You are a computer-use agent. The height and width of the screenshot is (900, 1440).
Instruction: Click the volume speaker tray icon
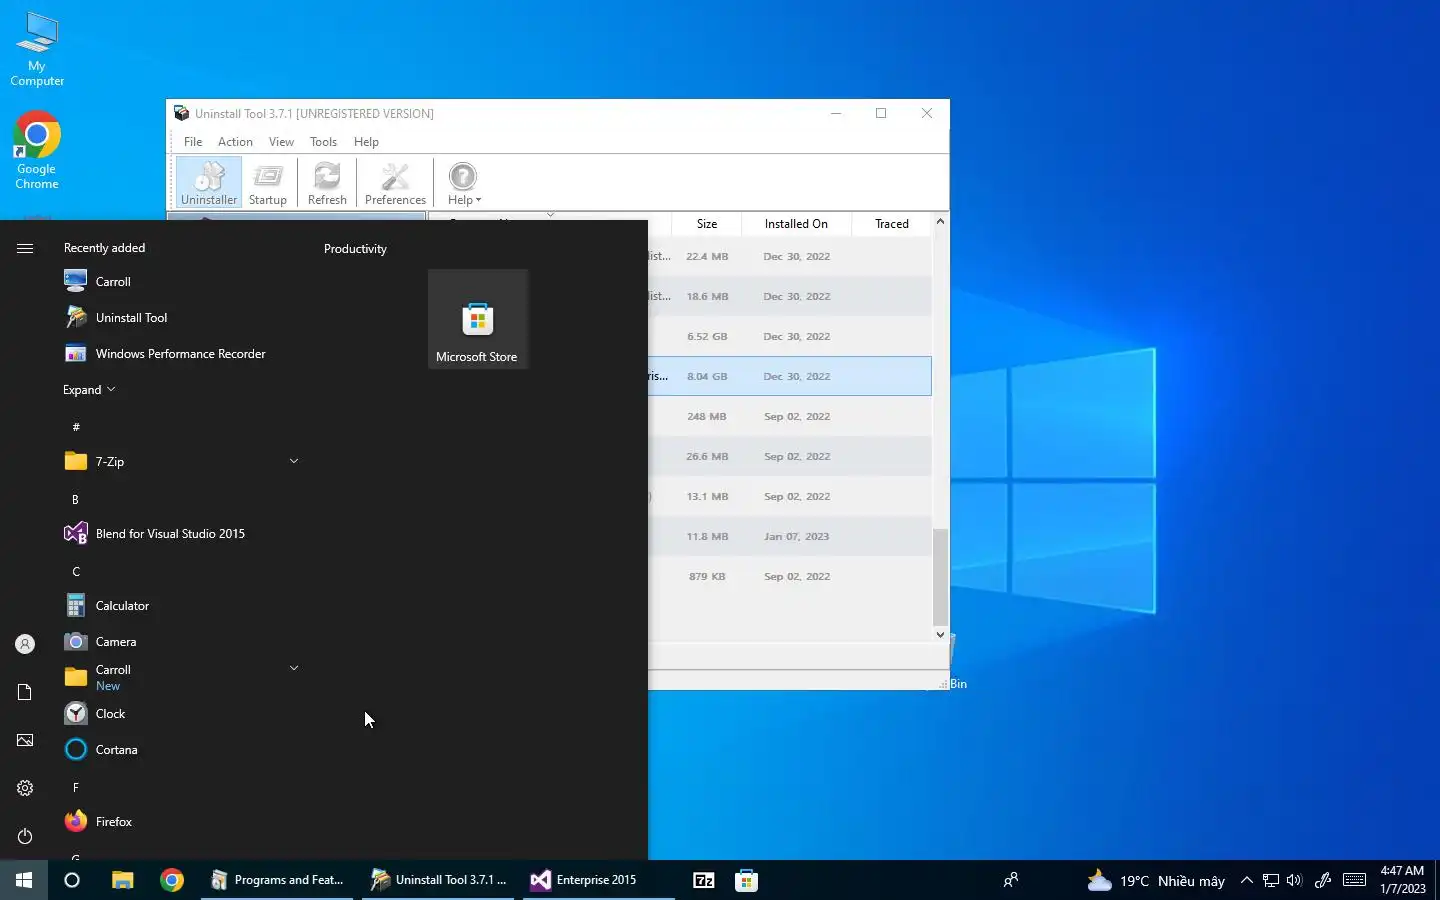click(1294, 880)
